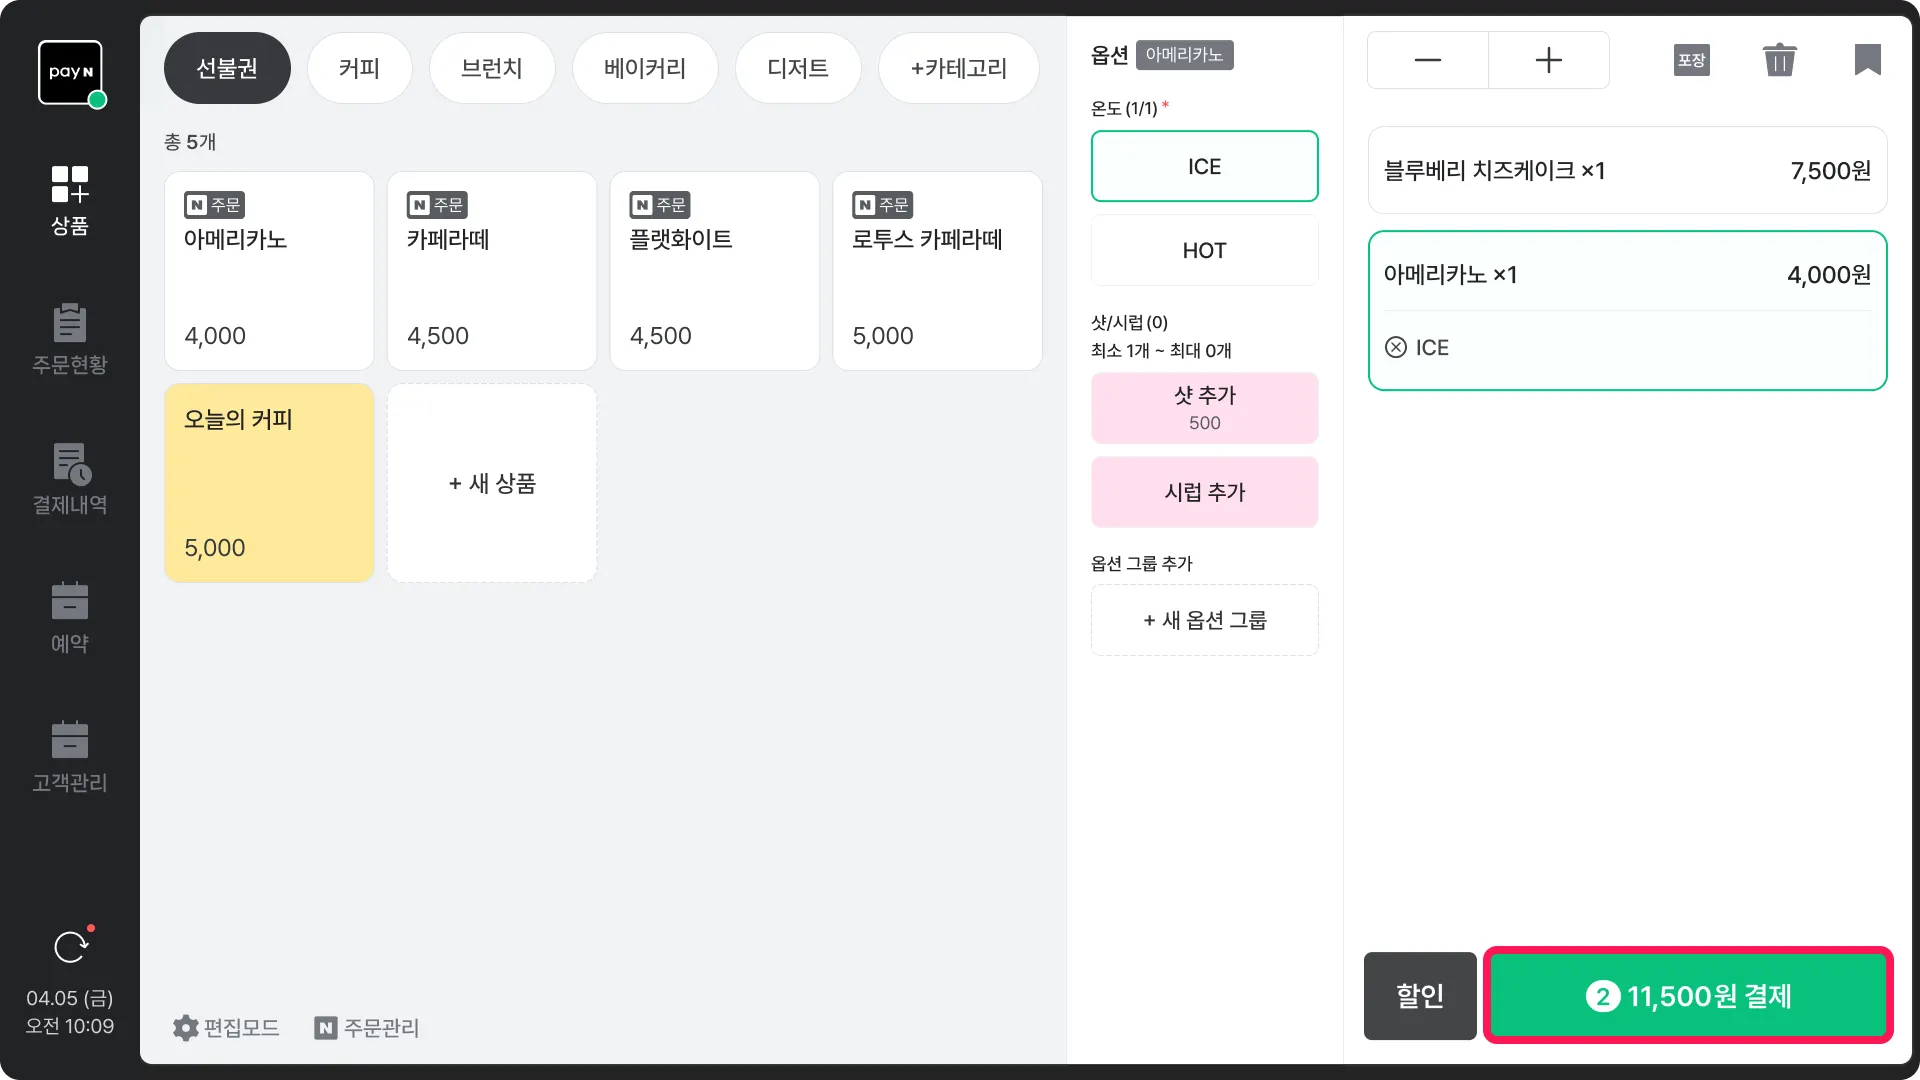This screenshot has height=1080, width=1920.
Task: Select the HOT temperature option
Action: coord(1204,251)
